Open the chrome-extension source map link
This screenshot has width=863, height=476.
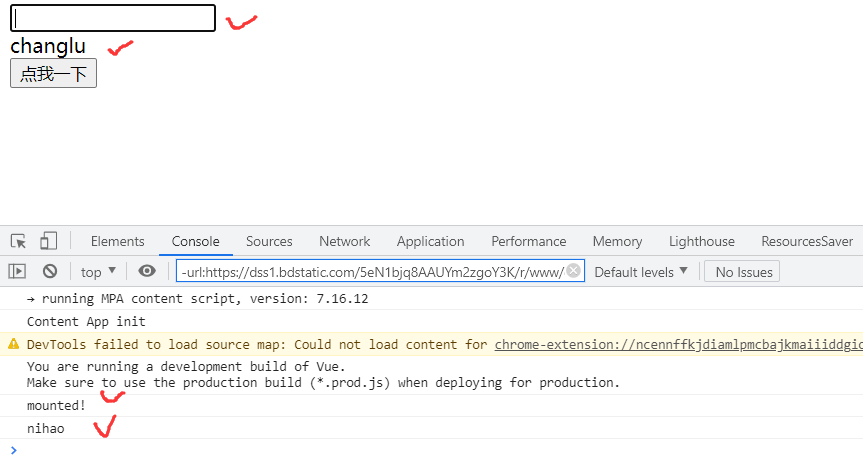coord(678,344)
